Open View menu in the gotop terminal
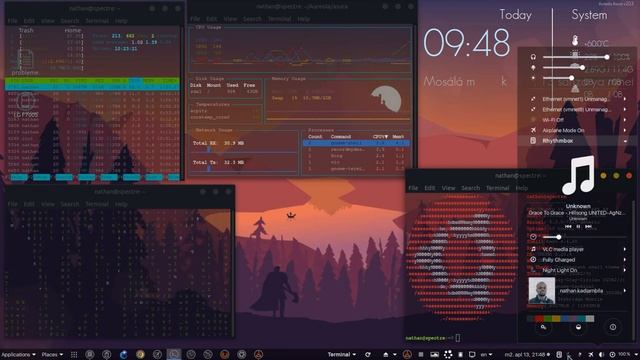Viewport: 640px width, 360px height. click(x=230, y=19)
